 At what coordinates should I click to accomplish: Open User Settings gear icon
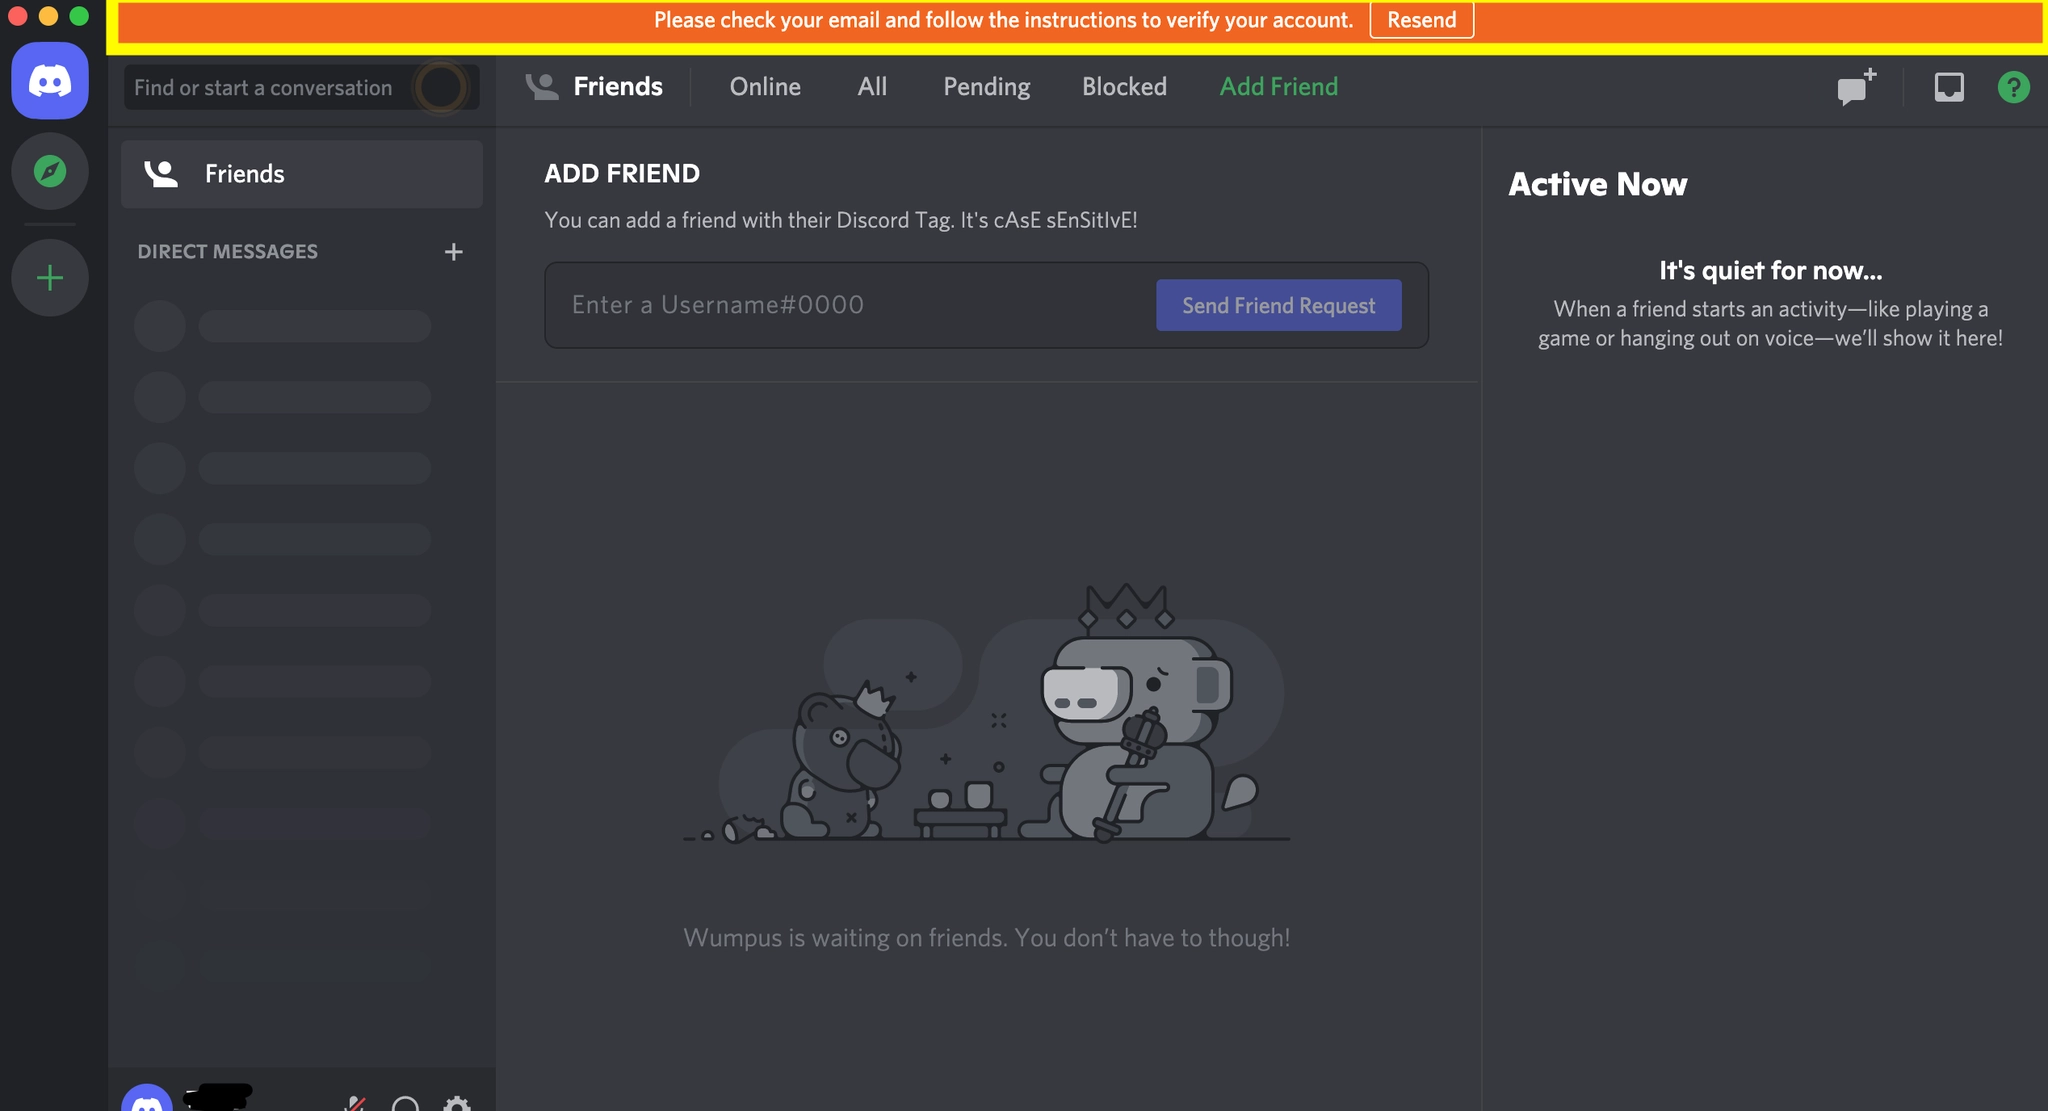tap(457, 1102)
